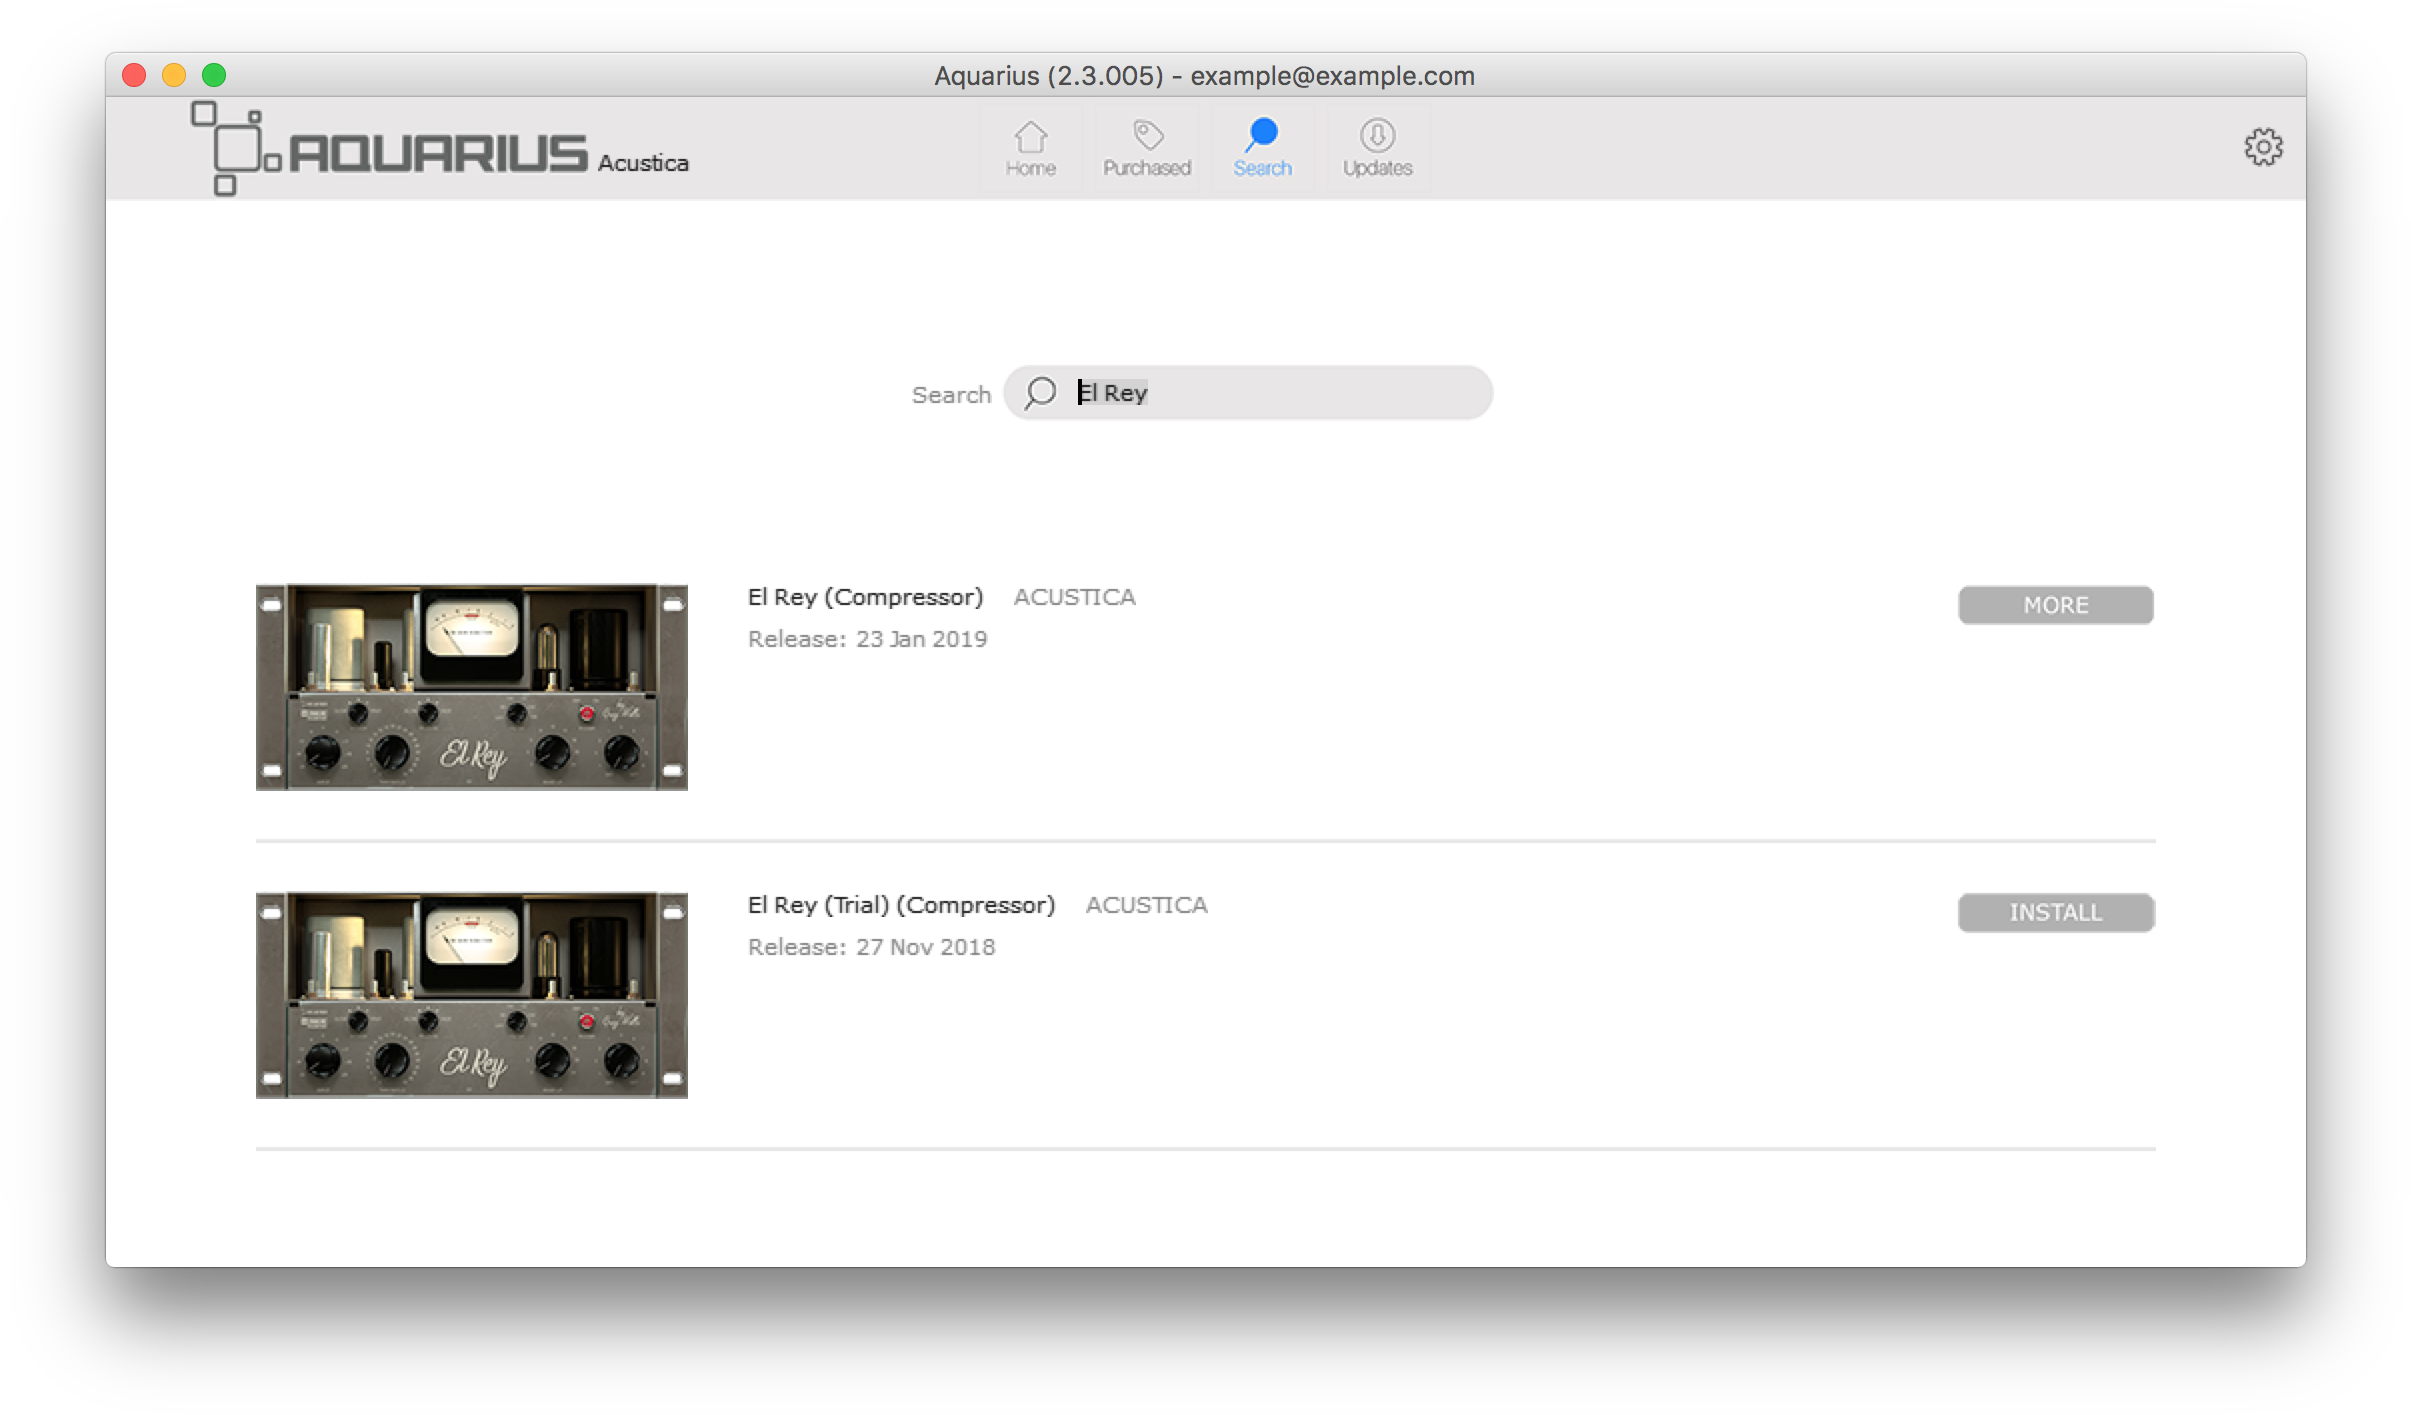Click the magnifying glass search icon
The image size is (2411, 1415).
1040,392
